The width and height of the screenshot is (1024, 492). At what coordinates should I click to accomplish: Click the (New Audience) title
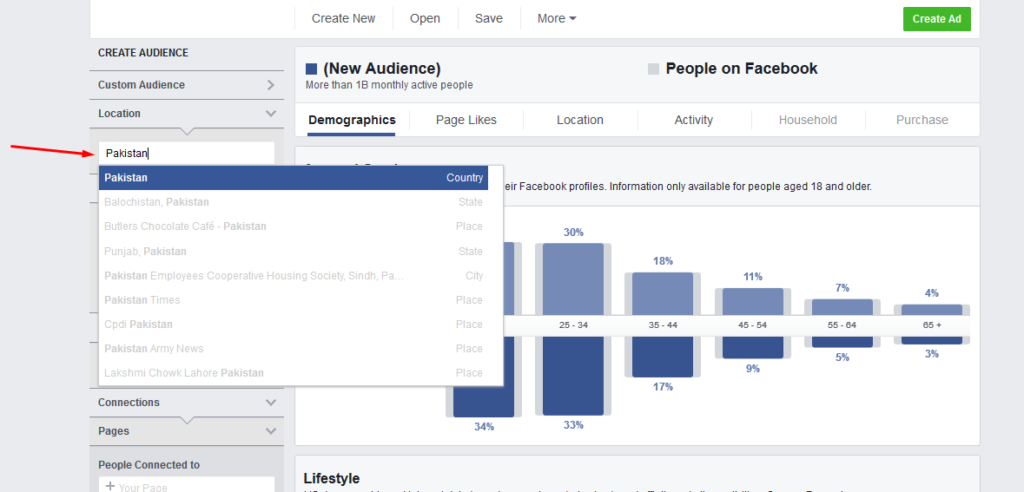coord(382,69)
